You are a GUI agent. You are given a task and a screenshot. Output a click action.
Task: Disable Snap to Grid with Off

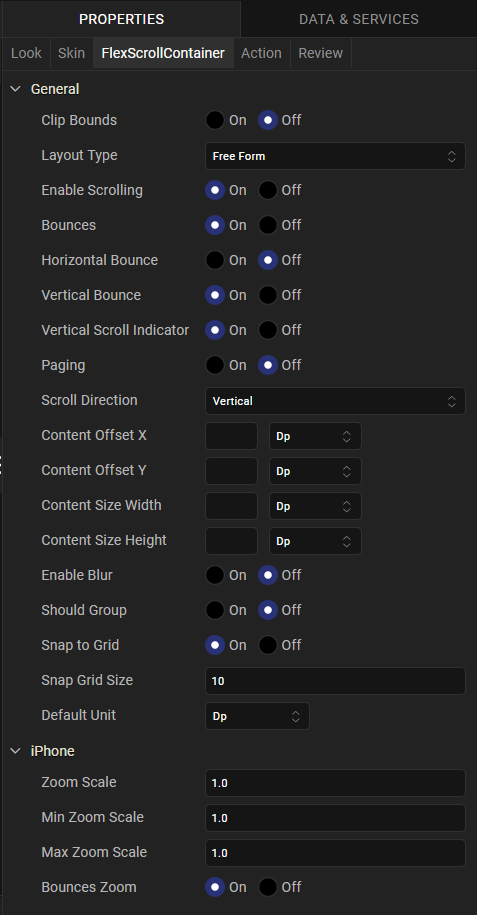[268, 645]
